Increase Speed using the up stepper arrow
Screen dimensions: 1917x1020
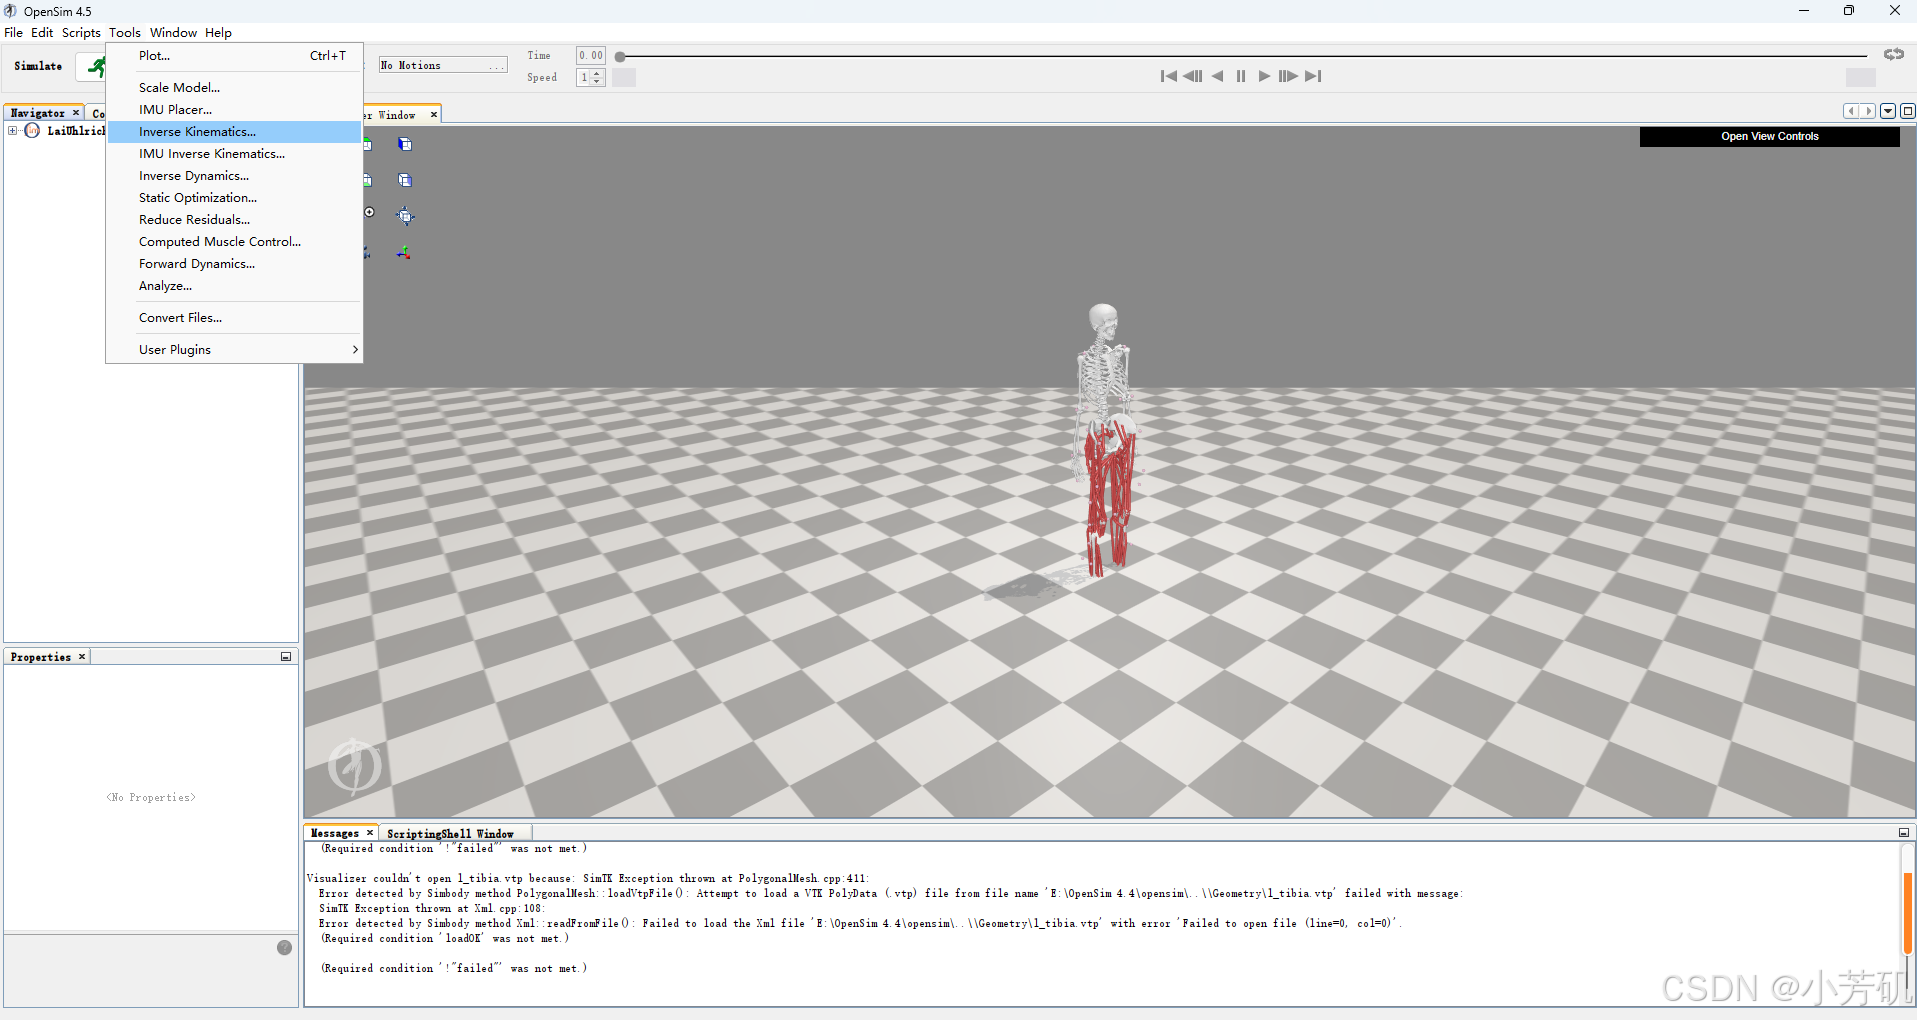click(x=598, y=73)
